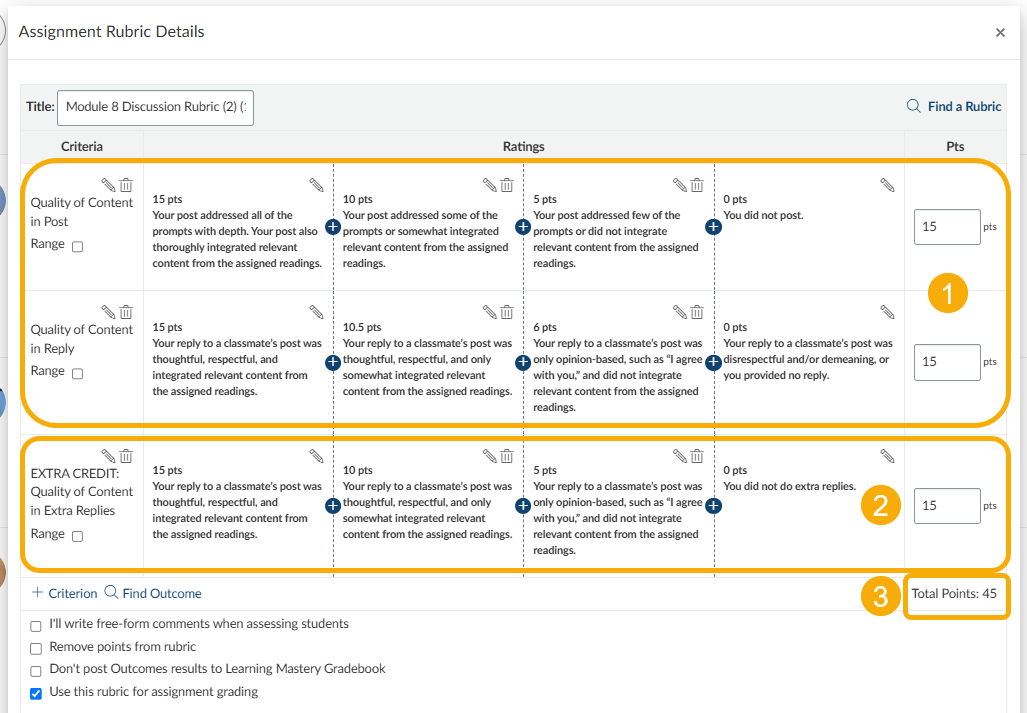Click the Find a Rubric link
This screenshot has width=1027, height=713.
[x=954, y=106]
